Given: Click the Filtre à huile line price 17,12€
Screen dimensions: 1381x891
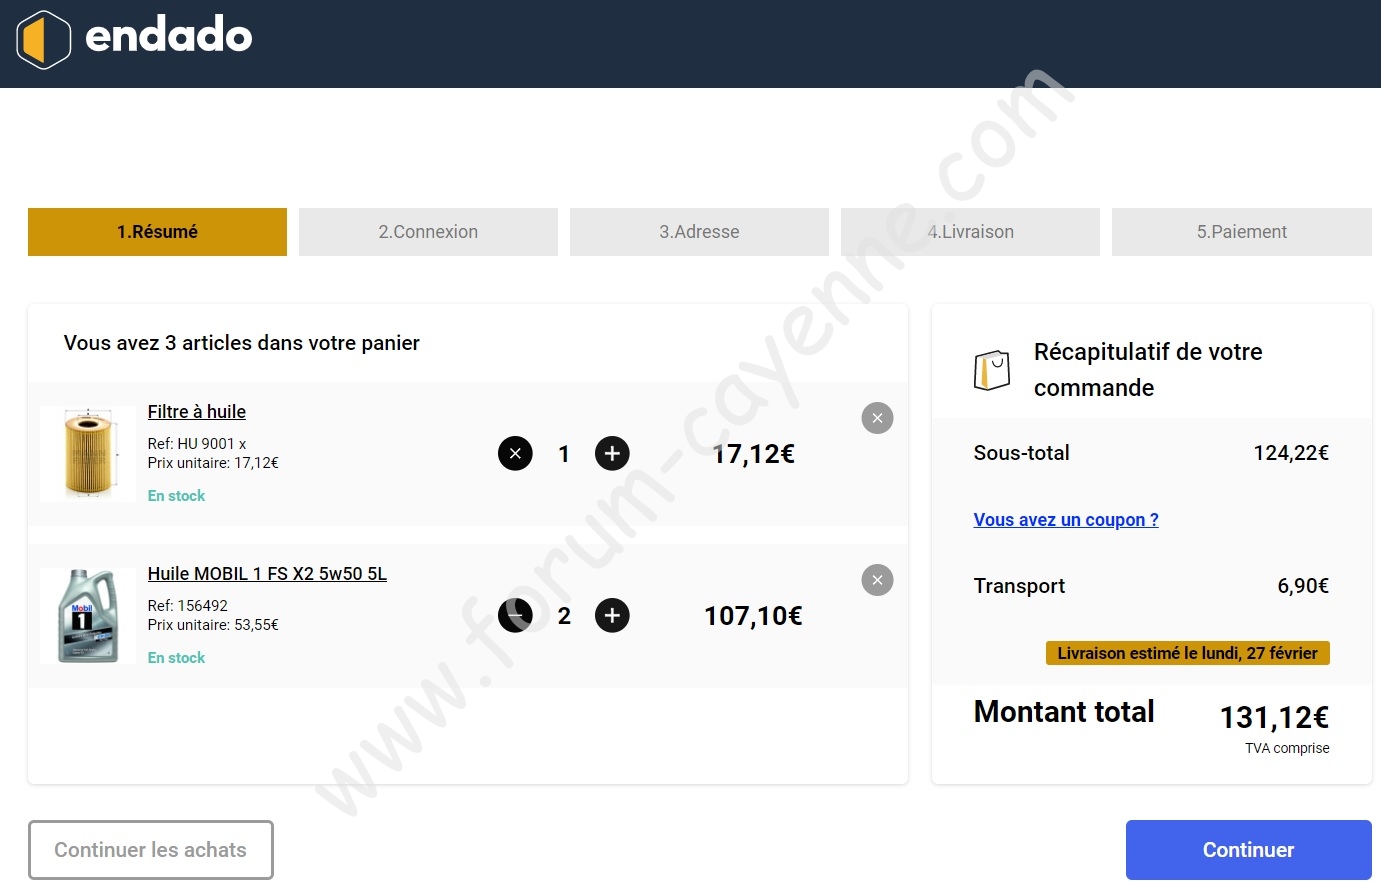Looking at the screenshot, I should click(x=754, y=454).
